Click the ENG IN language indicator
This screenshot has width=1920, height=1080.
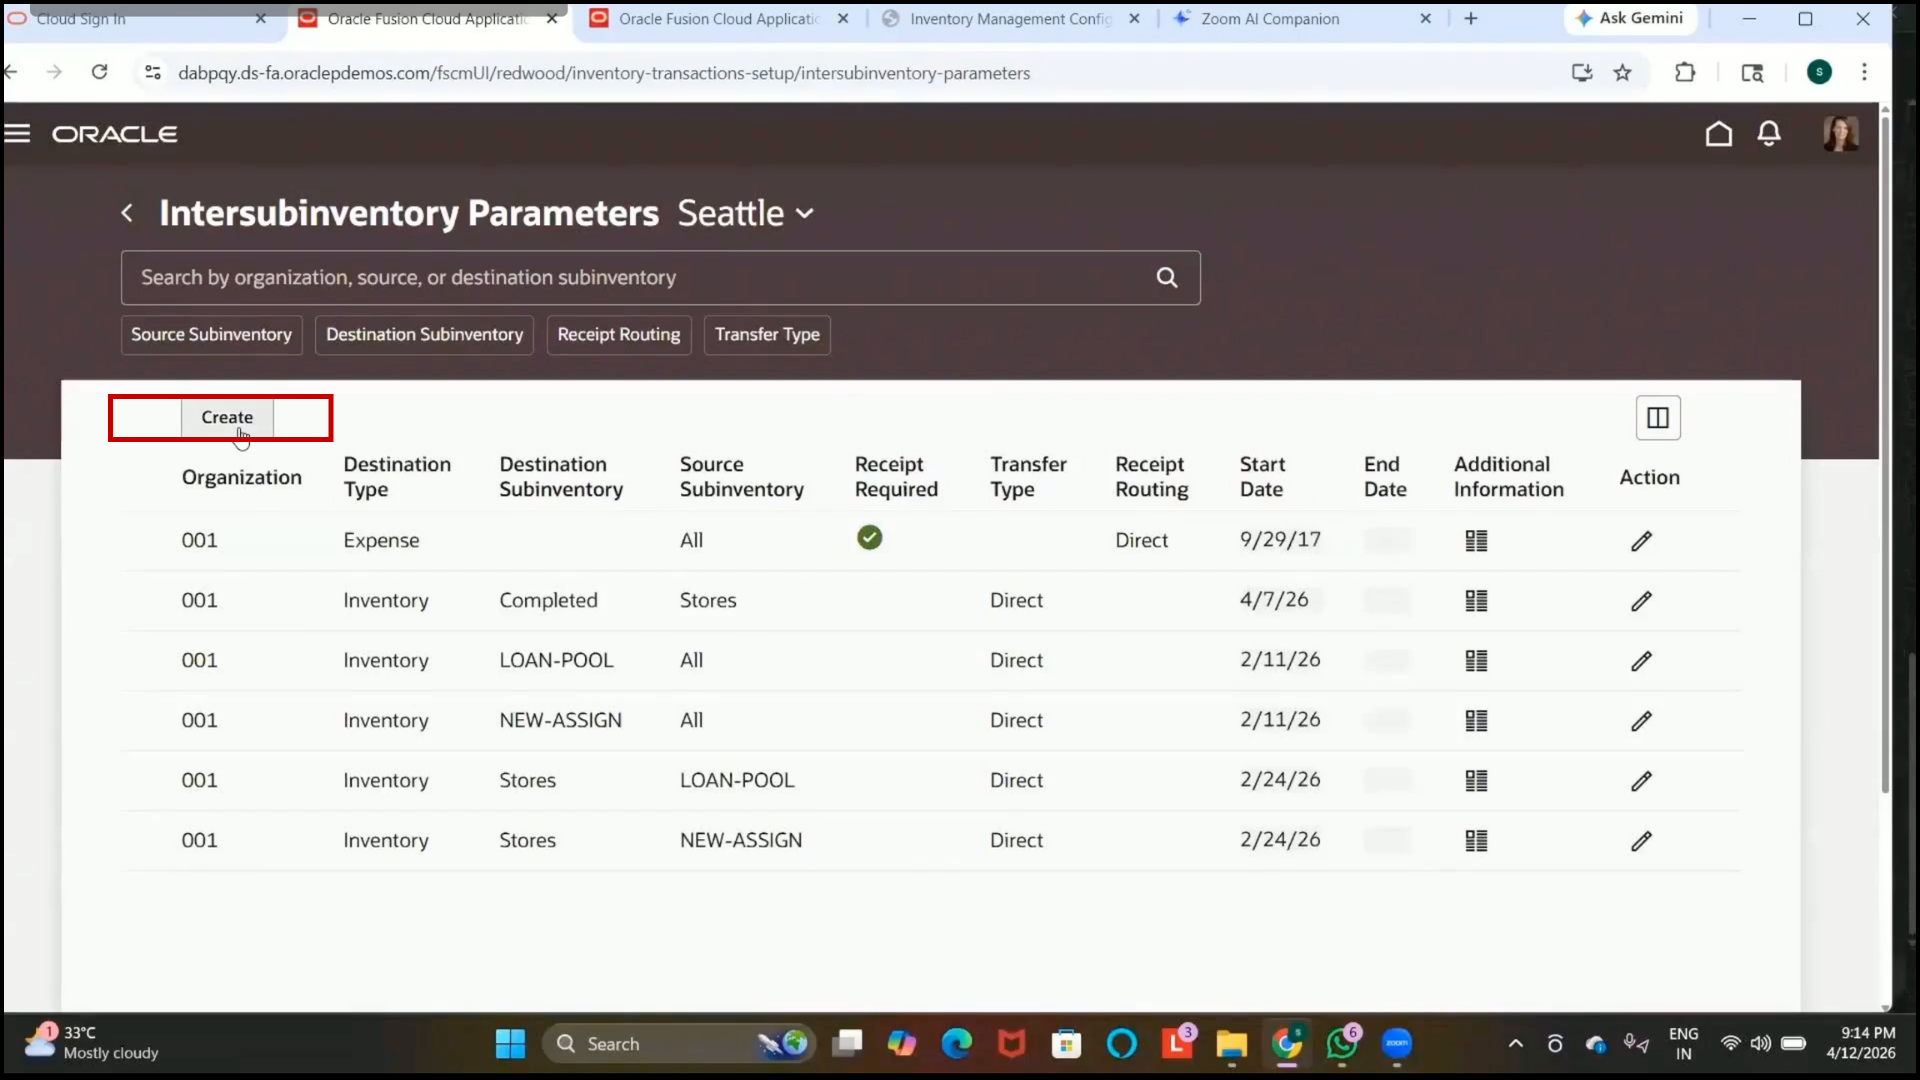(x=1683, y=1043)
